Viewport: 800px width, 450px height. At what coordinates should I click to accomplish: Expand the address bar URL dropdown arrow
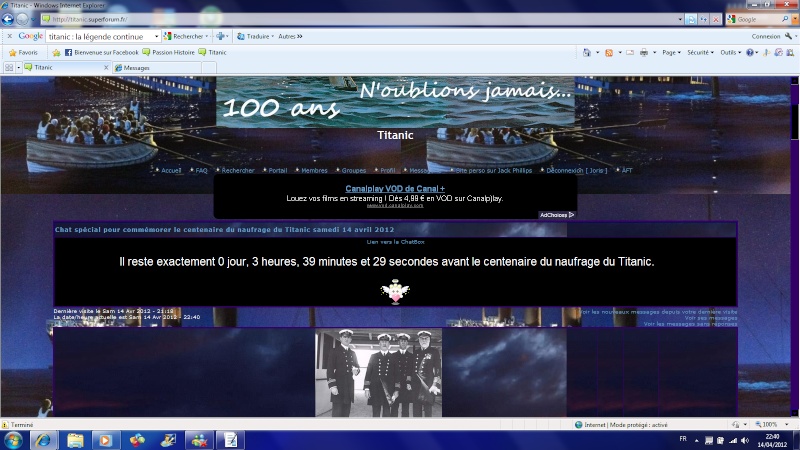(680, 19)
